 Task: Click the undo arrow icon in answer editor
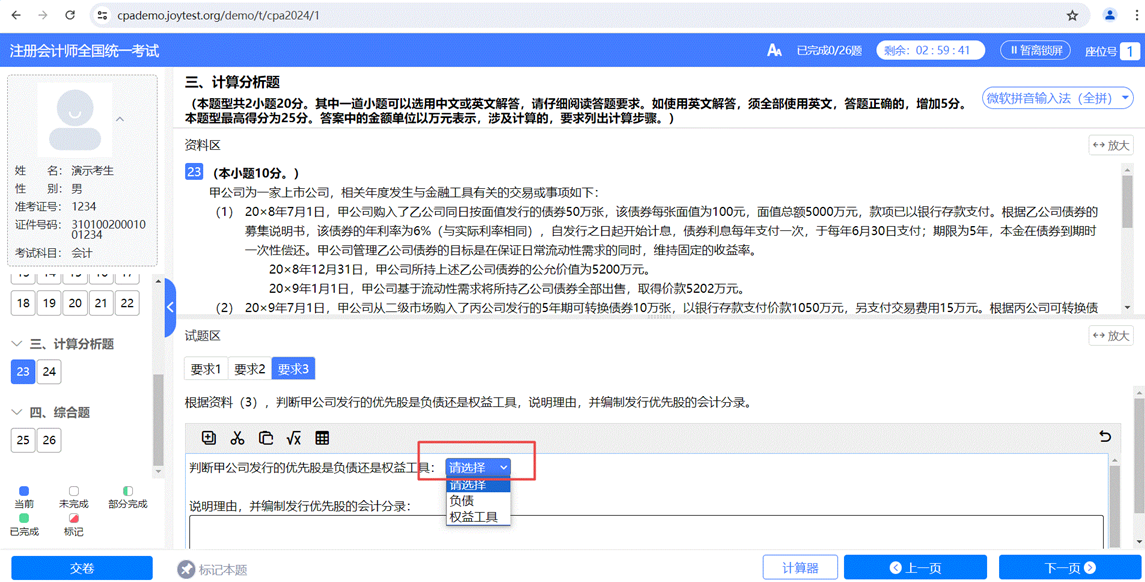click(x=1104, y=437)
